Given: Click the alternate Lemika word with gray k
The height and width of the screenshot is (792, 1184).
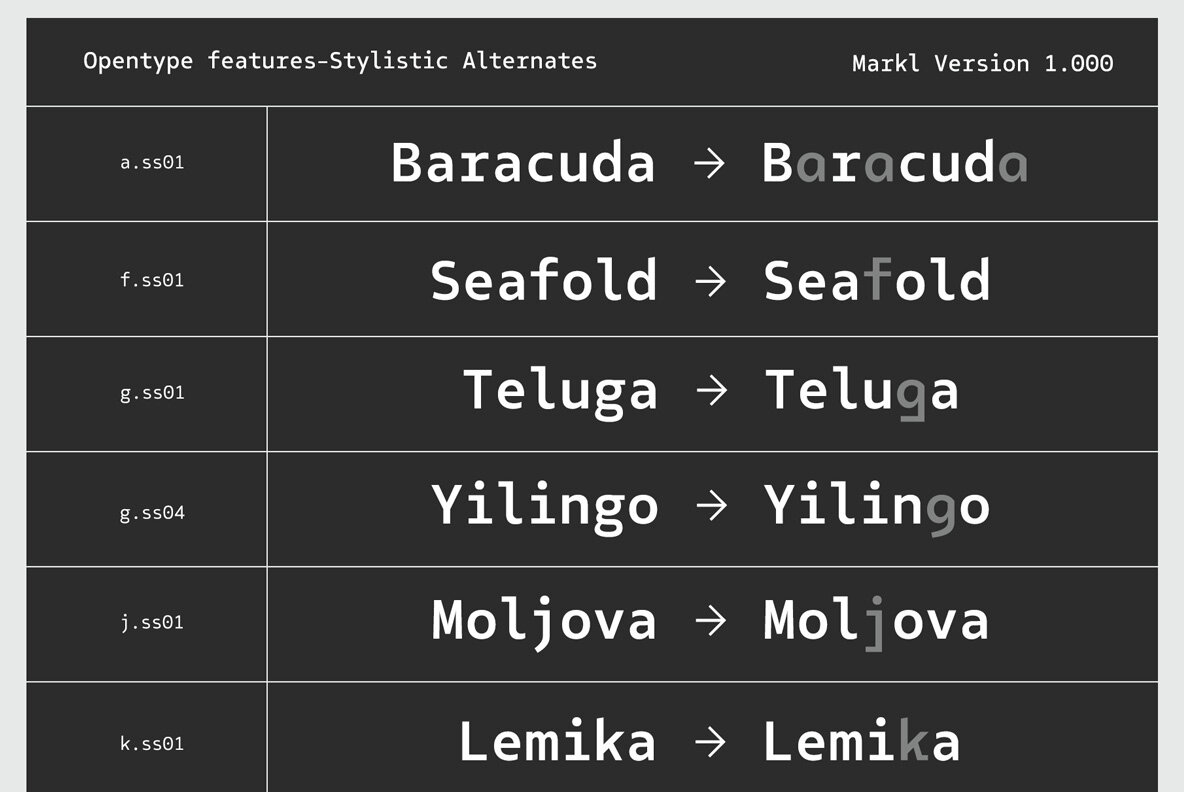Looking at the screenshot, I should (x=861, y=742).
